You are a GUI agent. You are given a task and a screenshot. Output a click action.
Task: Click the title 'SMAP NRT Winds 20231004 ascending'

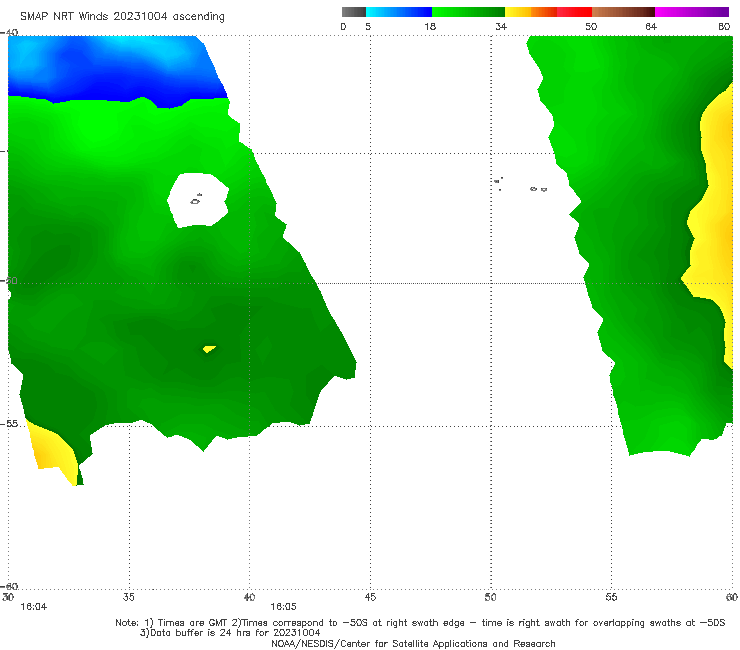tap(122, 17)
